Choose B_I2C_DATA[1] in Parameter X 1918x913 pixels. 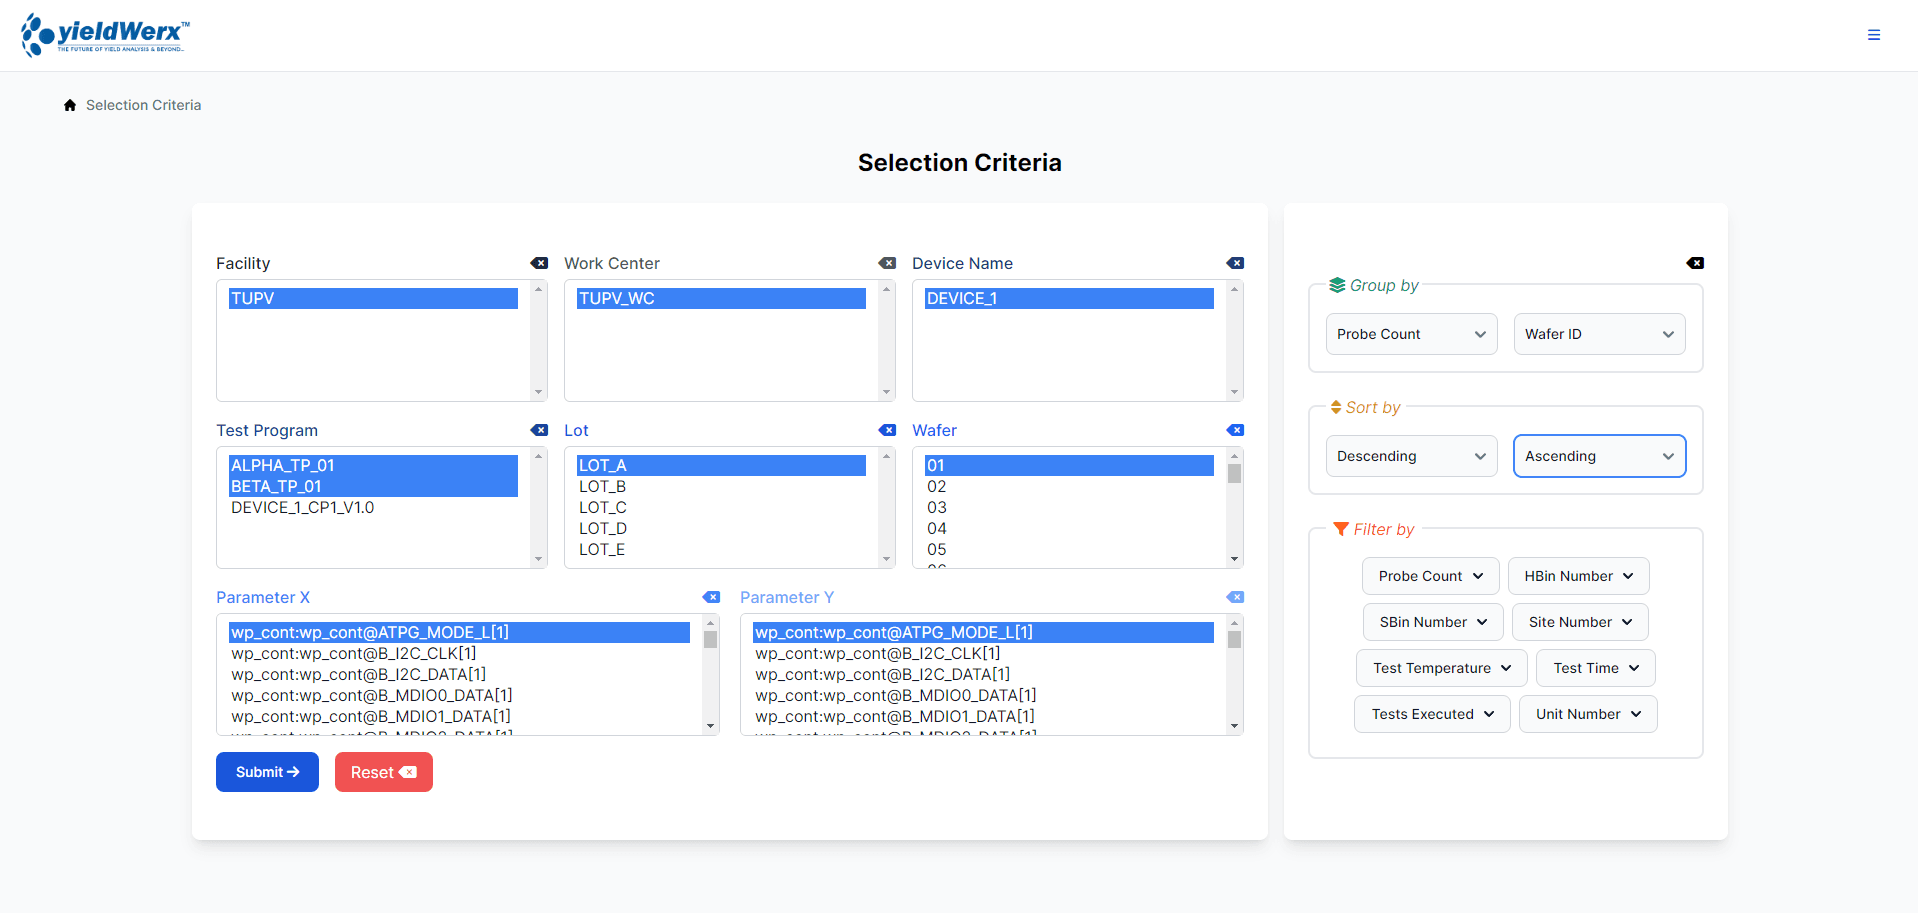tap(459, 674)
